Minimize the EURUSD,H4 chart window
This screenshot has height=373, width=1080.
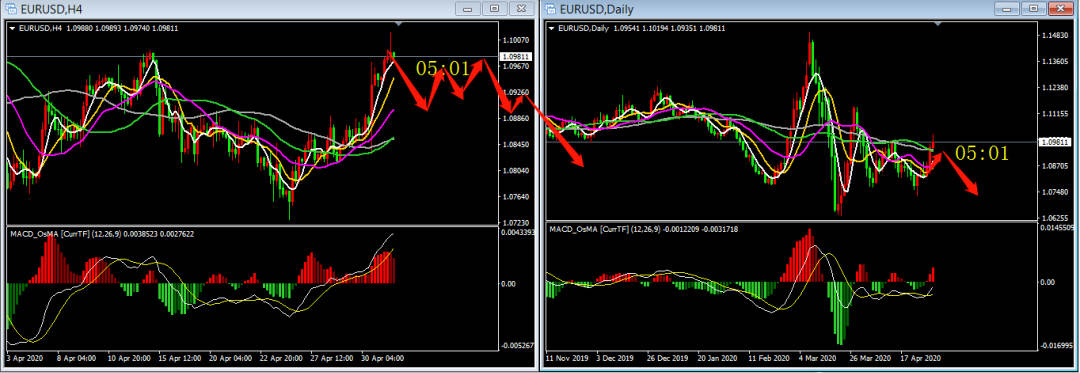pyautogui.click(x=468, y=8)
